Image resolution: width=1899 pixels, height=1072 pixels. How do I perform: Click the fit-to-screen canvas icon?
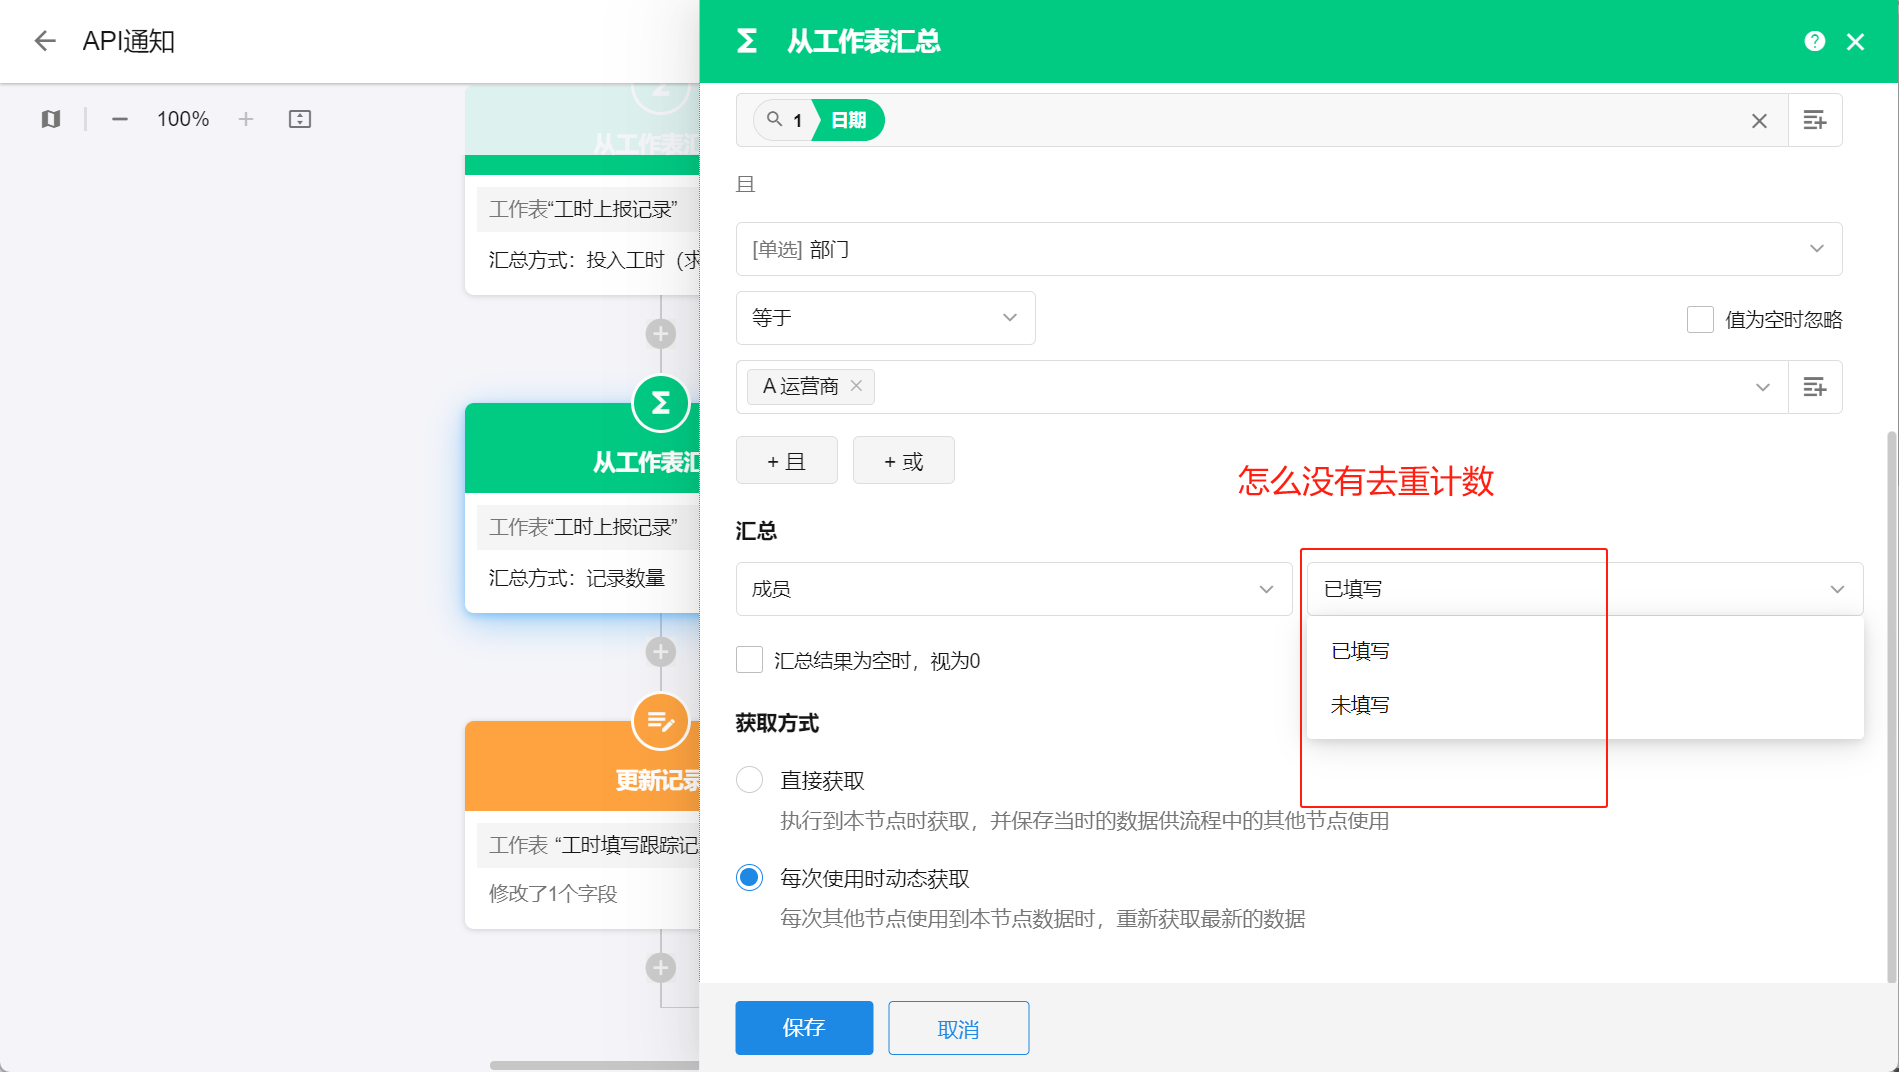tap(300, 119)
